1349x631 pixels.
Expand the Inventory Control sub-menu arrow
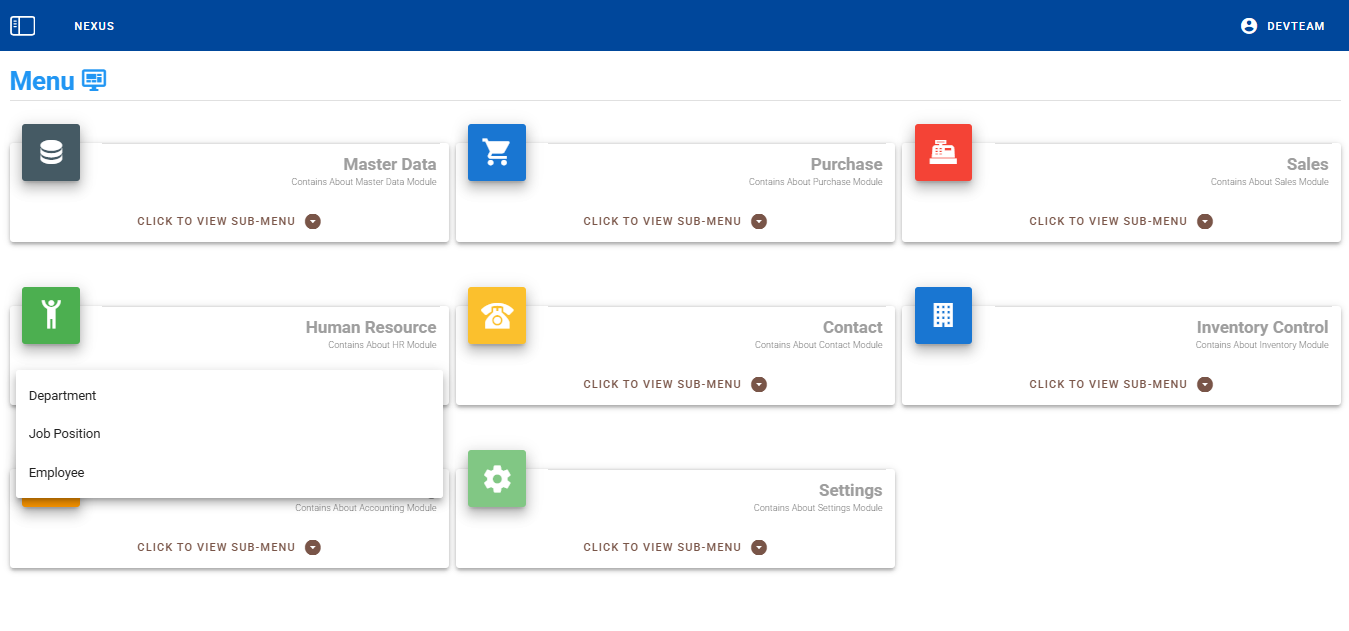[x=1205, y=384]
